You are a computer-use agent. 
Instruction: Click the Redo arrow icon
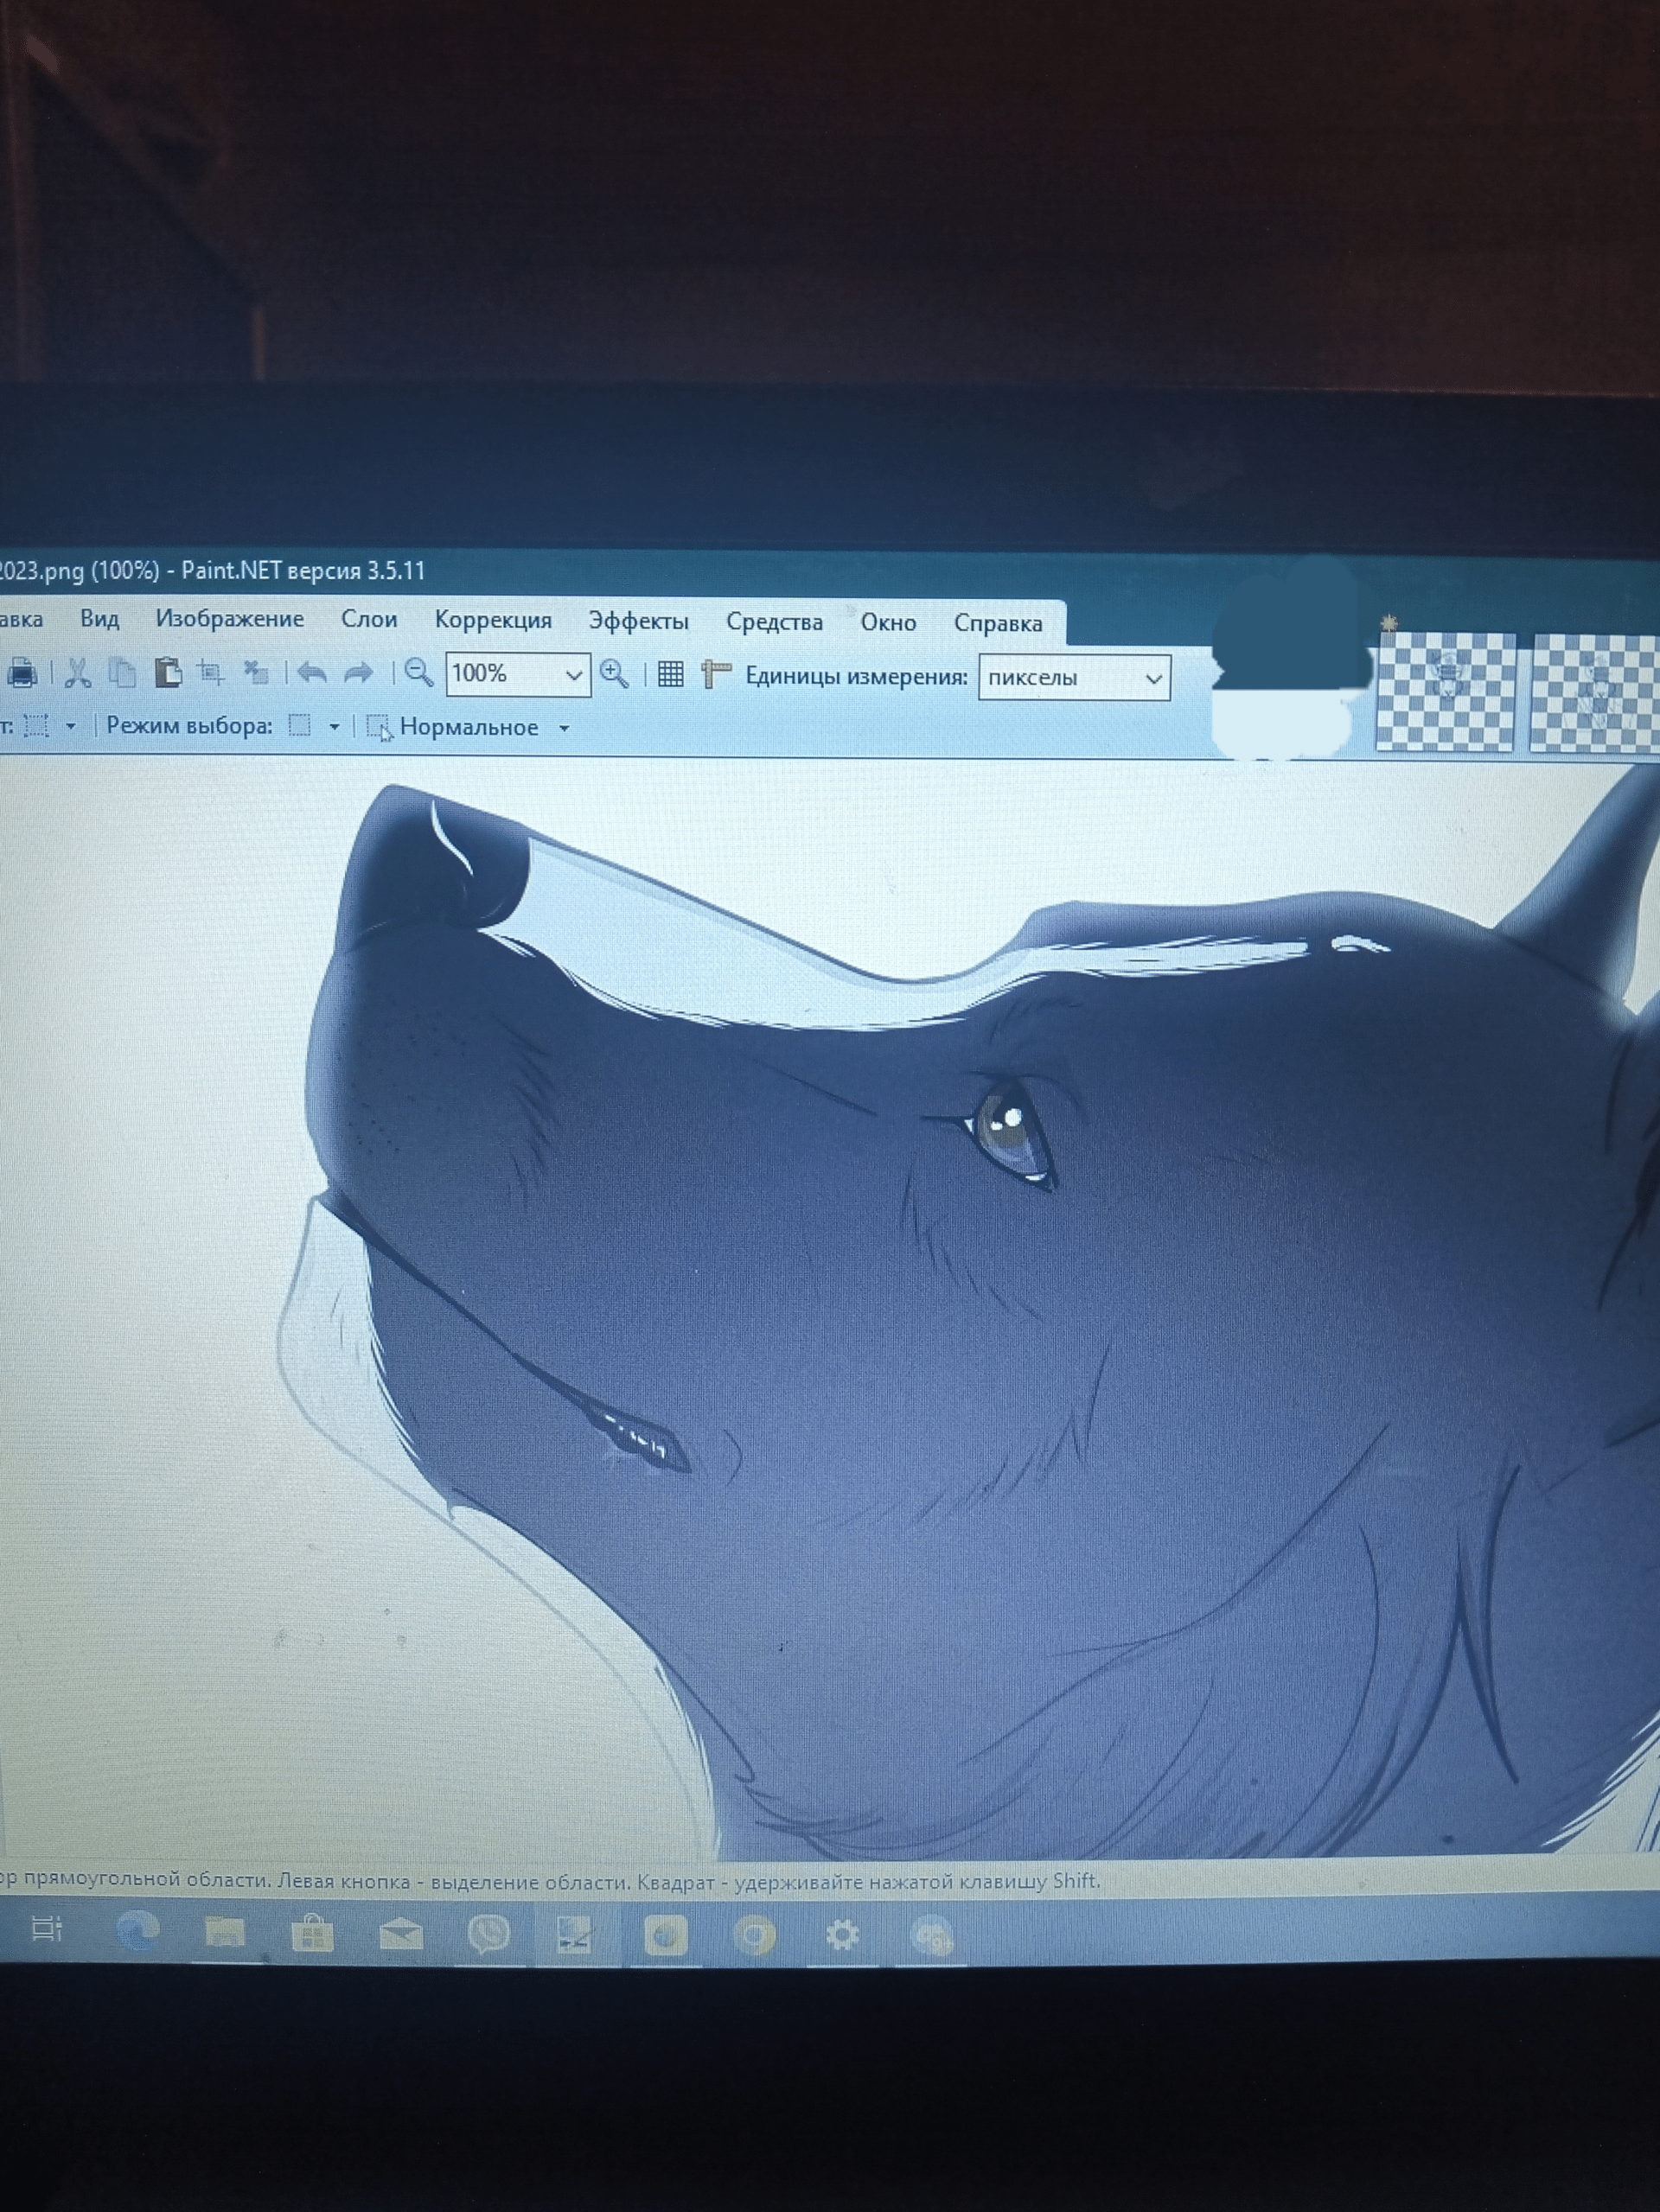358,673
